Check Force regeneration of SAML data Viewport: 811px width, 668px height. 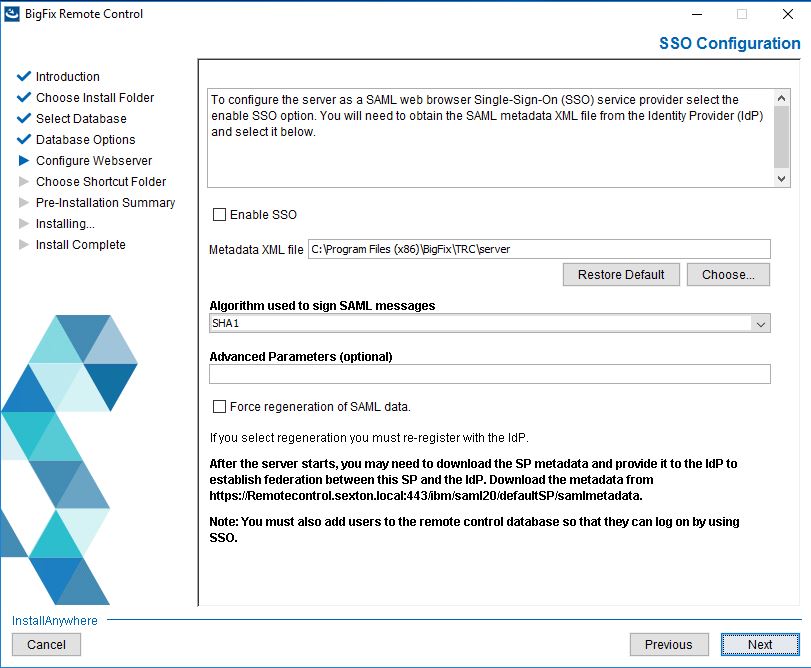[219, 407]
